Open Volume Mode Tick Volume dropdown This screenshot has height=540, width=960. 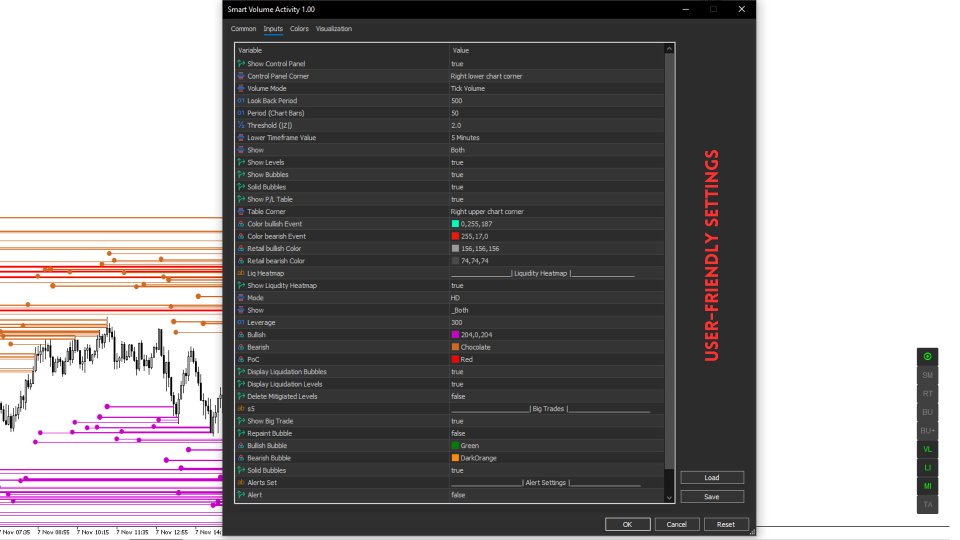(x=556, y=88)
